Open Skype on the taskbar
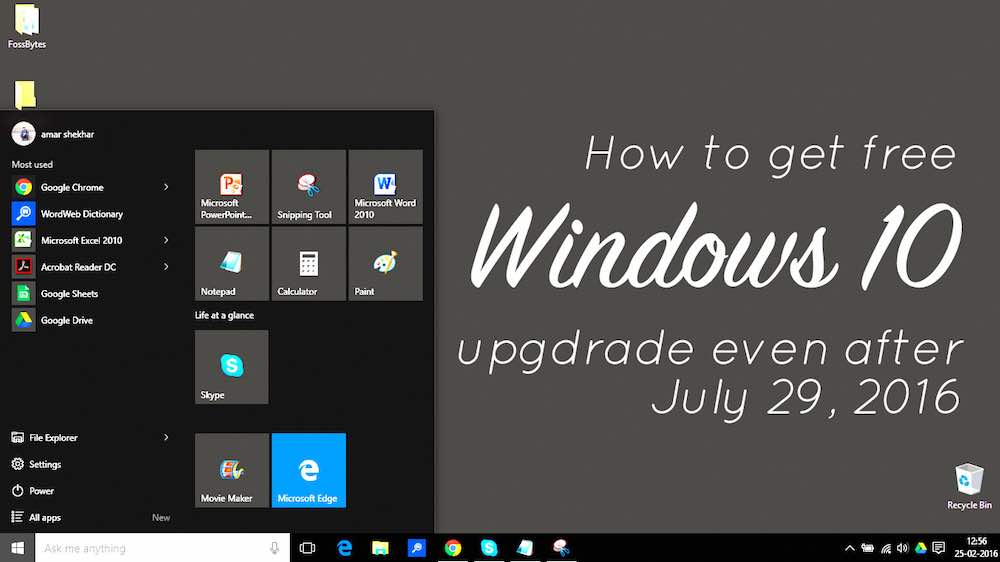Screen dimensions: 1000x562 [x=489, y=548]
